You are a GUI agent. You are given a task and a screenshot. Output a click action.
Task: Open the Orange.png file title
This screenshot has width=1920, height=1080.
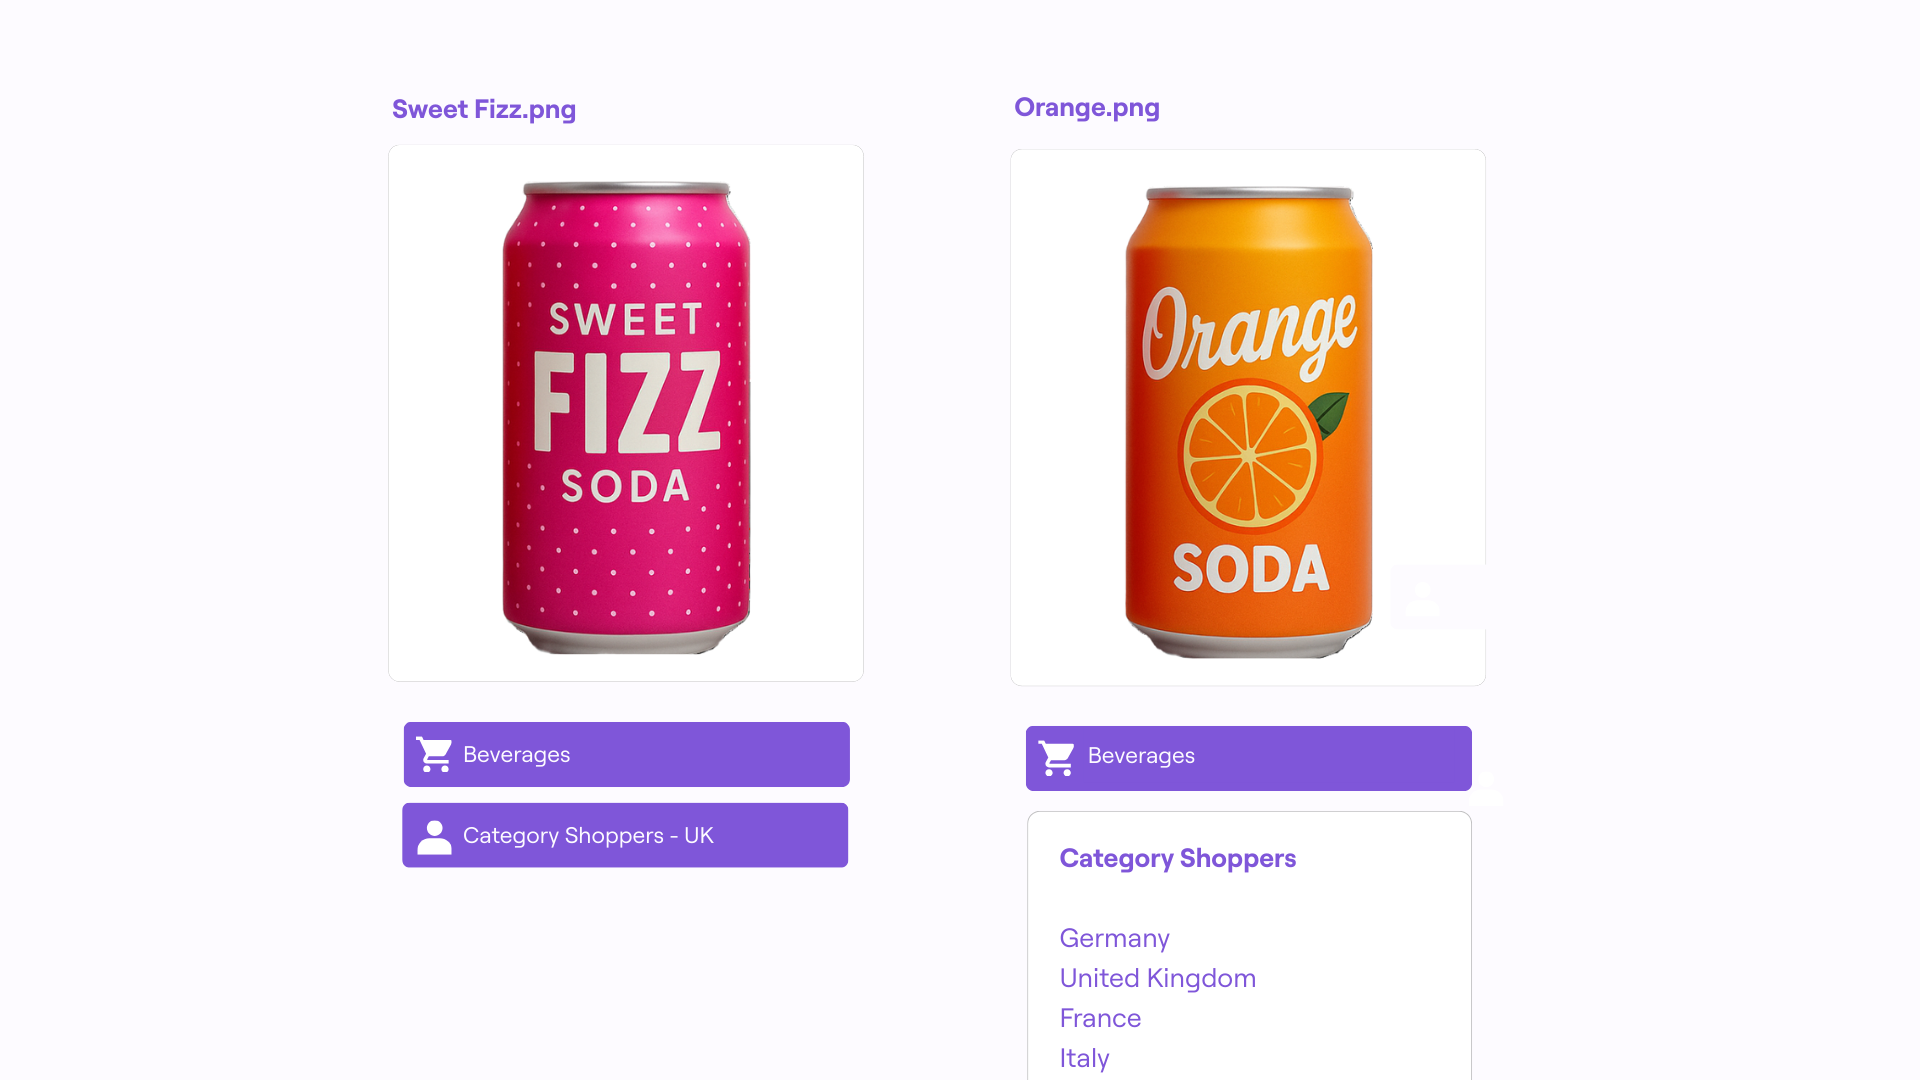tap(1086, 107)
